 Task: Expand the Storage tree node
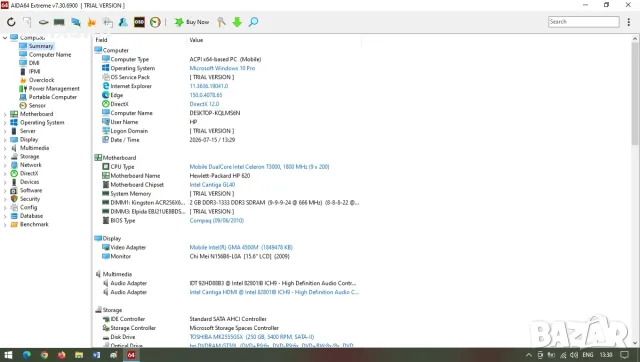tap(5, 157)
